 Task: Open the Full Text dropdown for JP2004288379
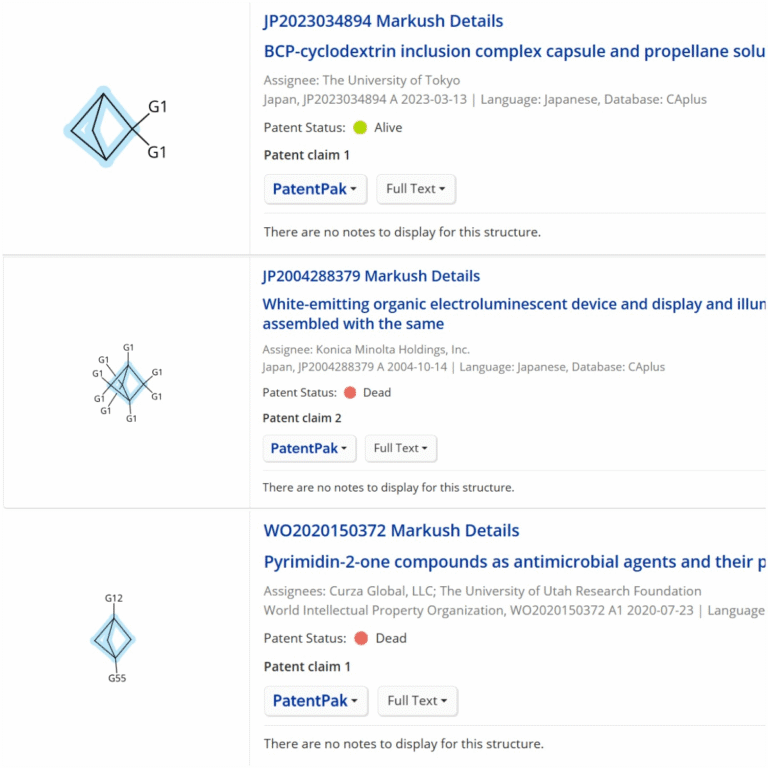point(400,448)
